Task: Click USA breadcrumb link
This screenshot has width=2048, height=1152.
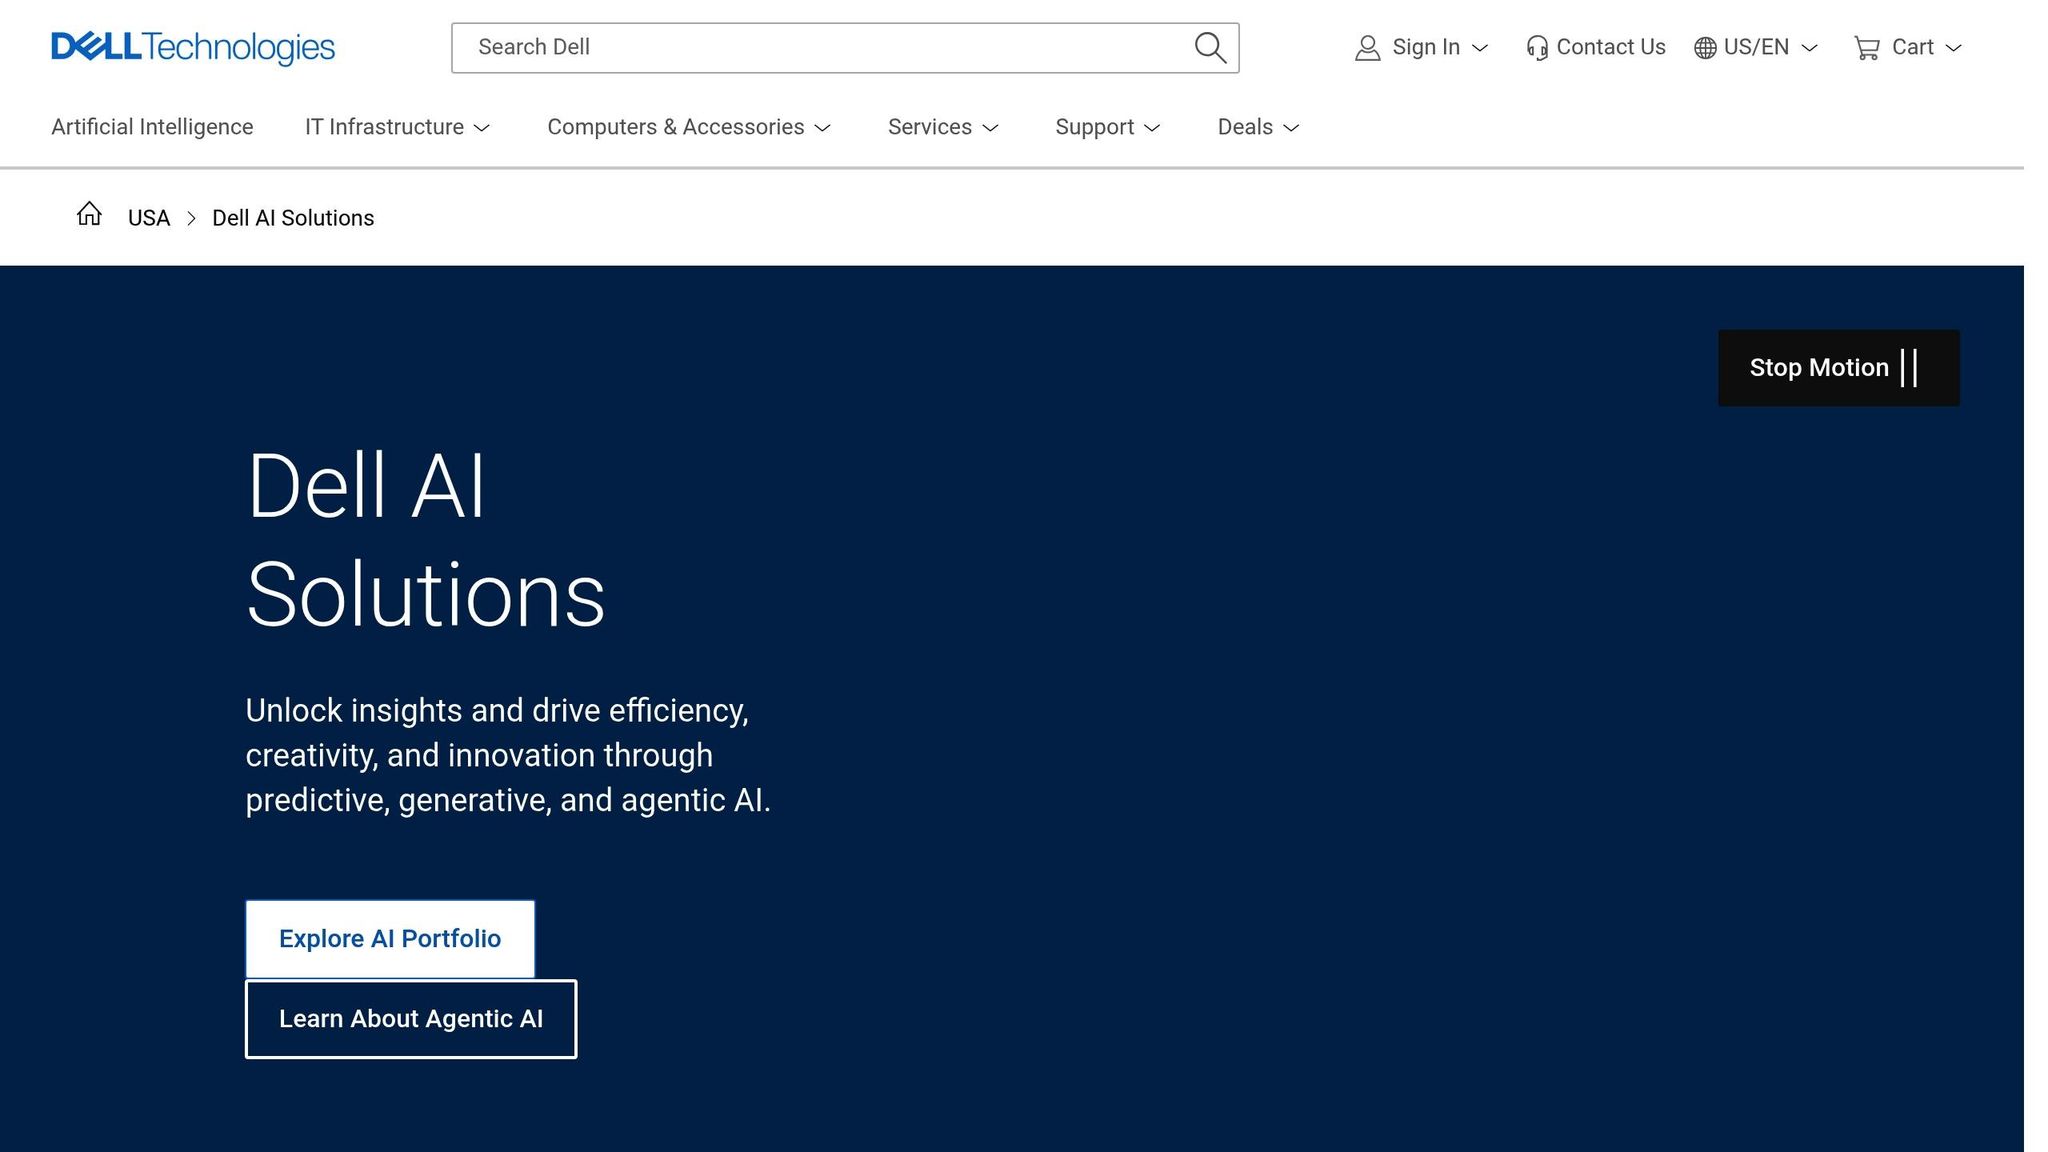Action: 149,218
